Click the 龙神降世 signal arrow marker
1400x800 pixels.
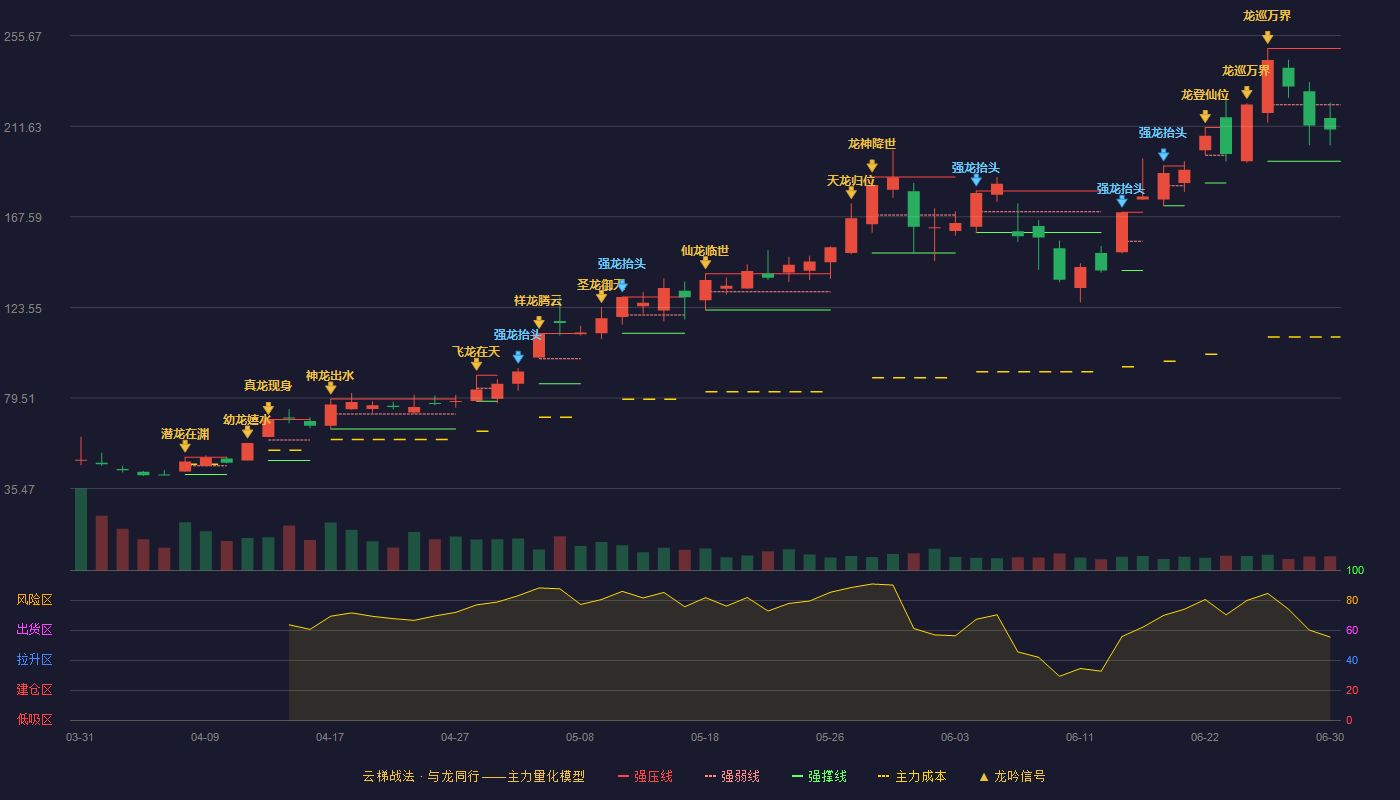point(872,167)
